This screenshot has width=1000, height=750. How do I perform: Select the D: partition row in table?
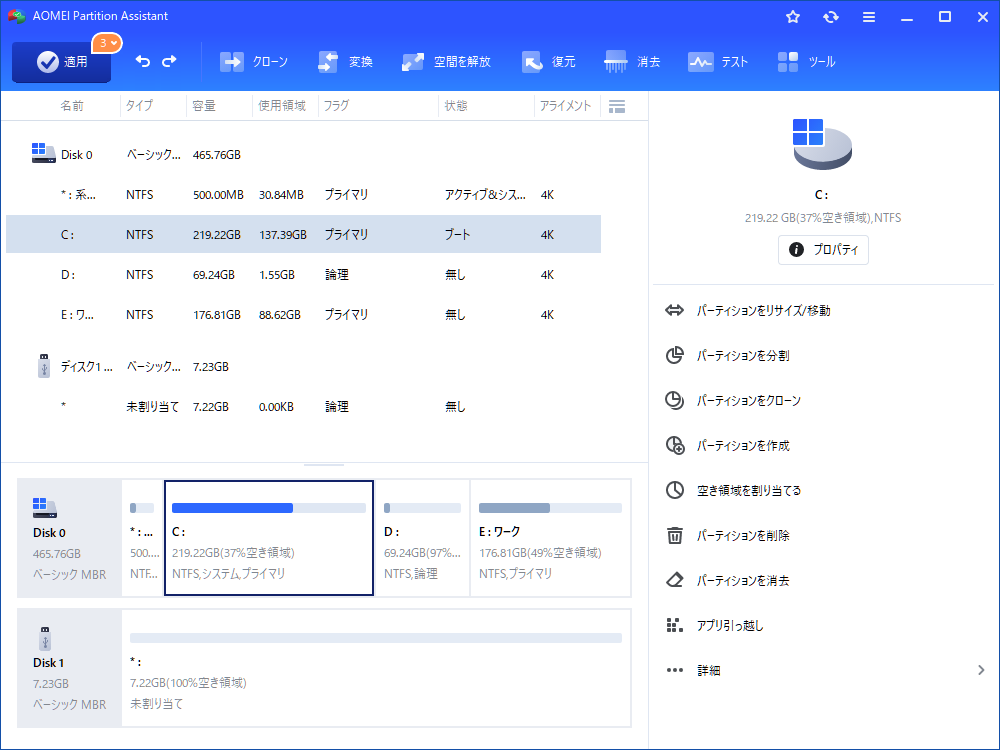300,274
